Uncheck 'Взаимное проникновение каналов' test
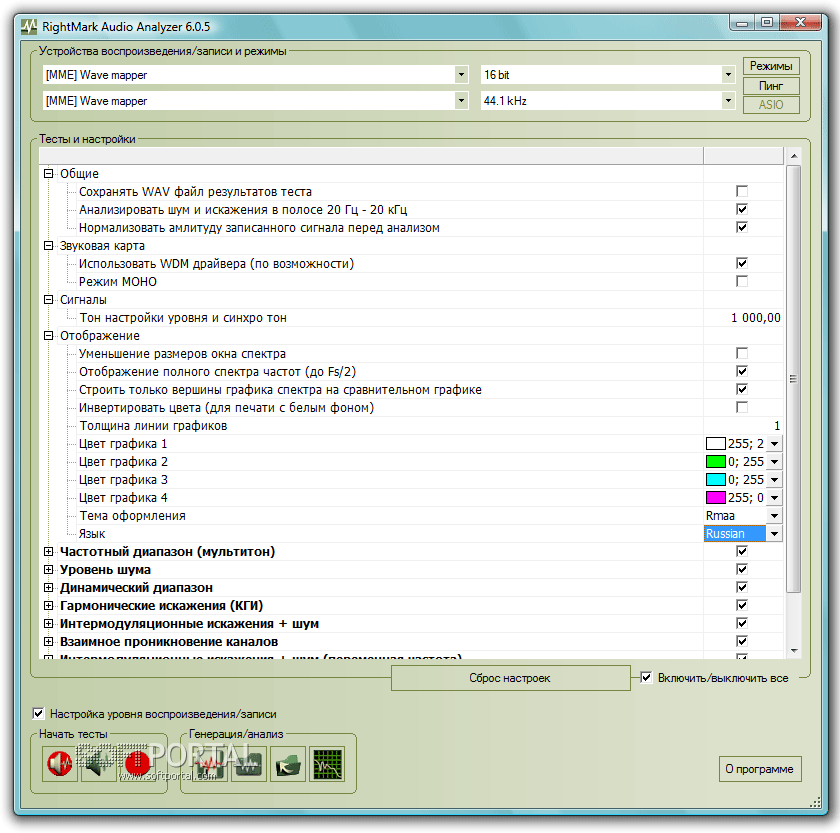840x833 pixels. pos(742,641)
